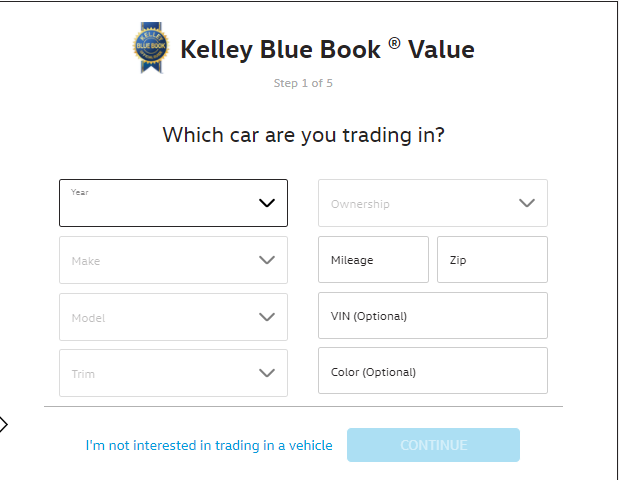Image resolution: width=619 pixels, height=480 pixels.
Task: Click into the Mileage field
Action: tap(373, 259)
